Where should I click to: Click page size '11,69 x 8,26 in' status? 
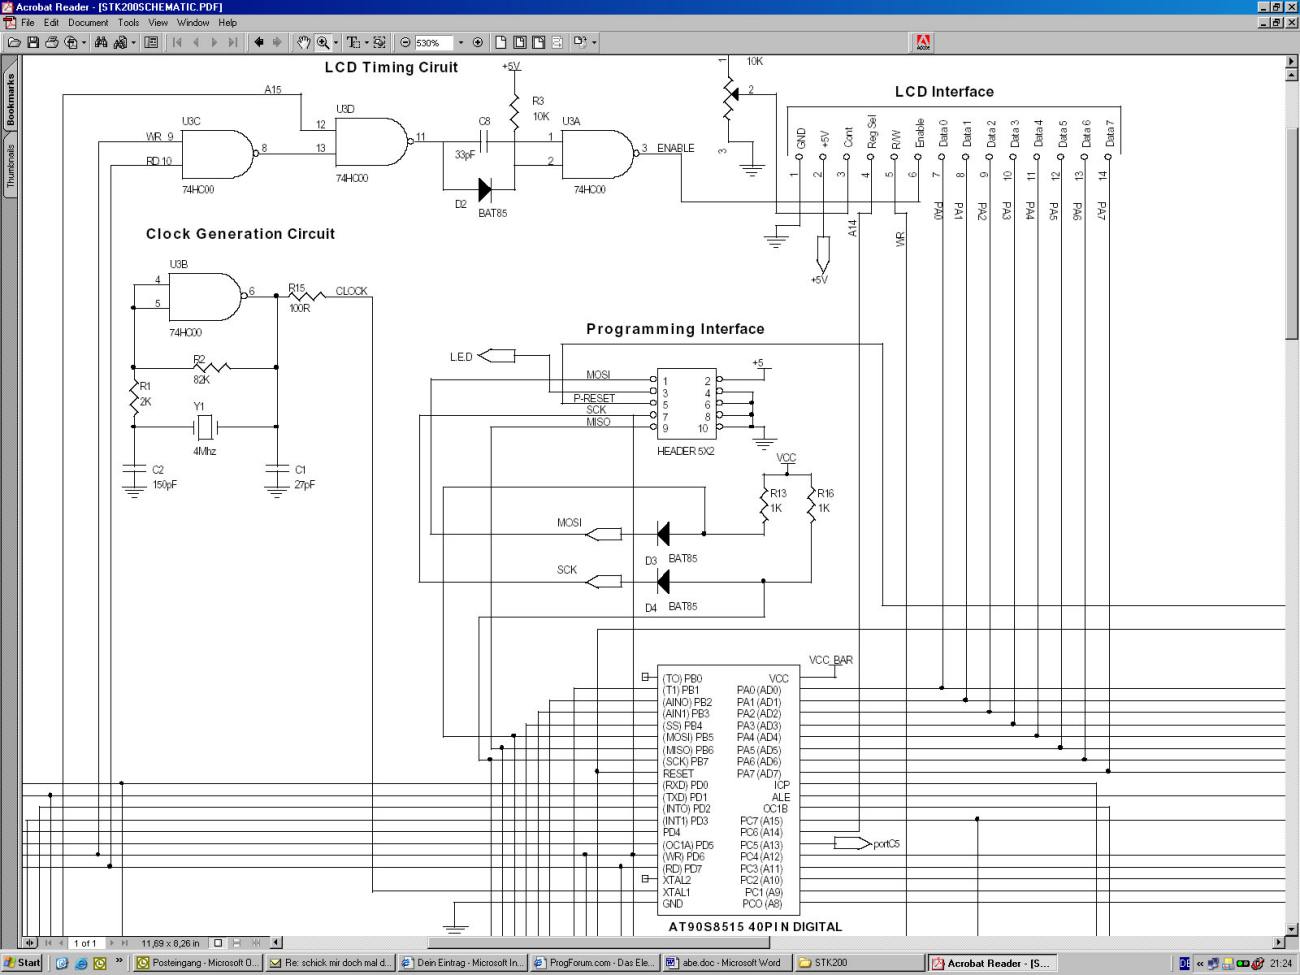[x=170, y=943]
